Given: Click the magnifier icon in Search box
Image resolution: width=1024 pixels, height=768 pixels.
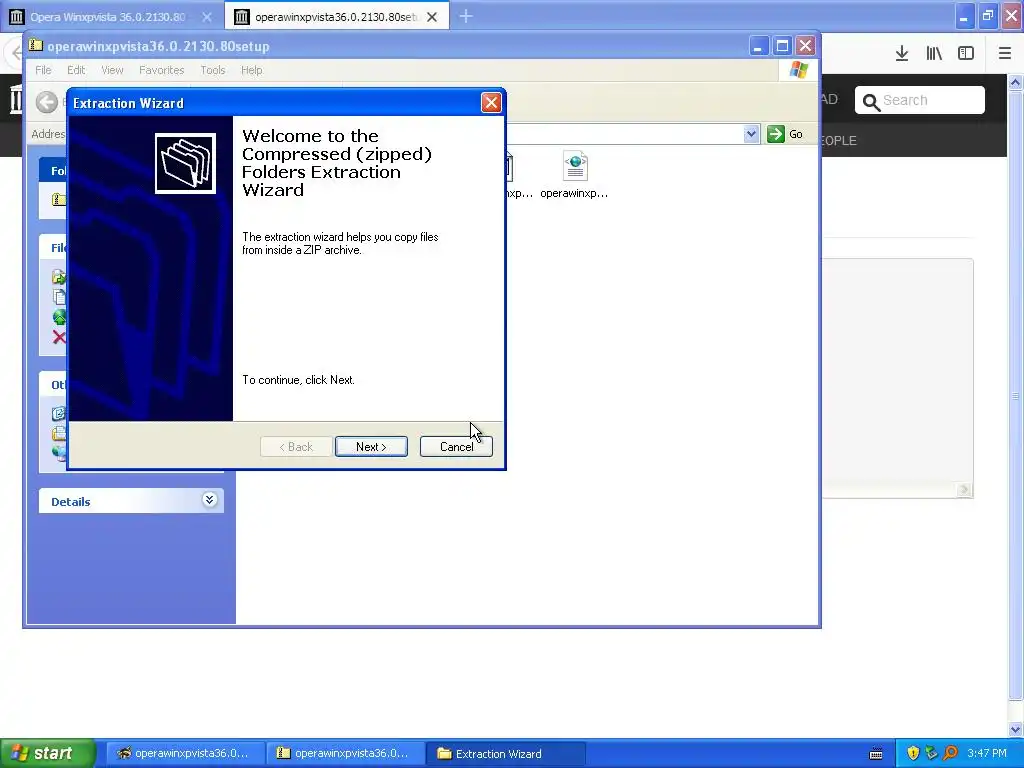Looking at the screenshot, I should click(x=871, y=102).
